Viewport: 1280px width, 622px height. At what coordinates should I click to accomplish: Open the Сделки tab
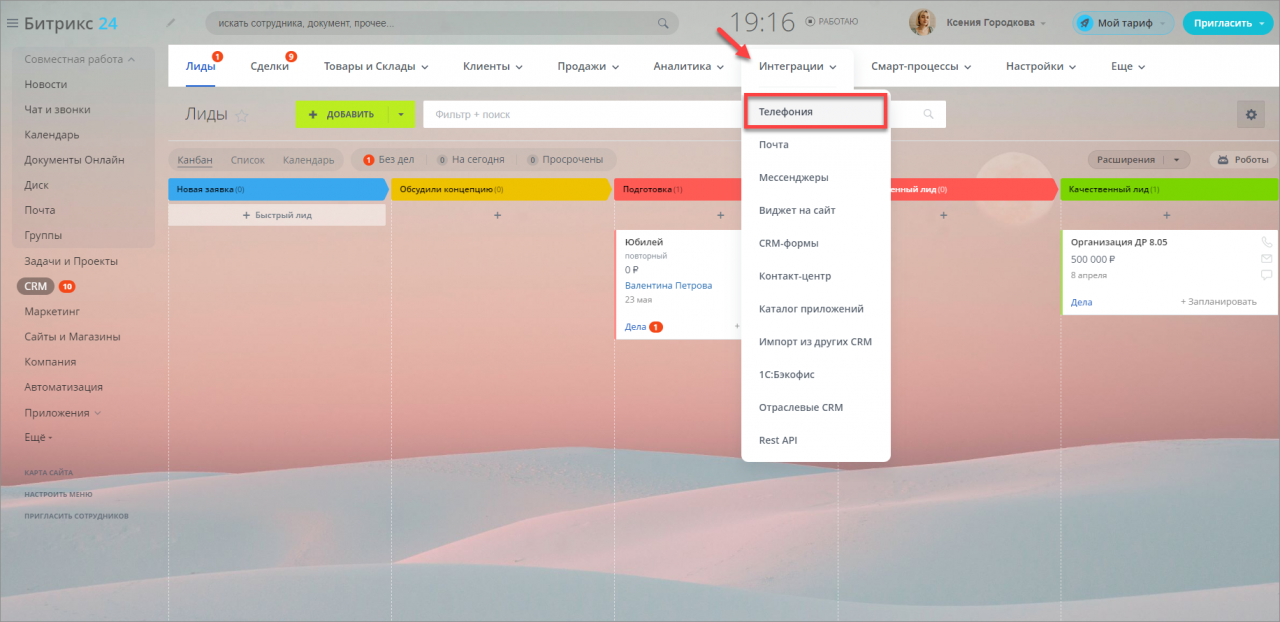tap(269, 67)
